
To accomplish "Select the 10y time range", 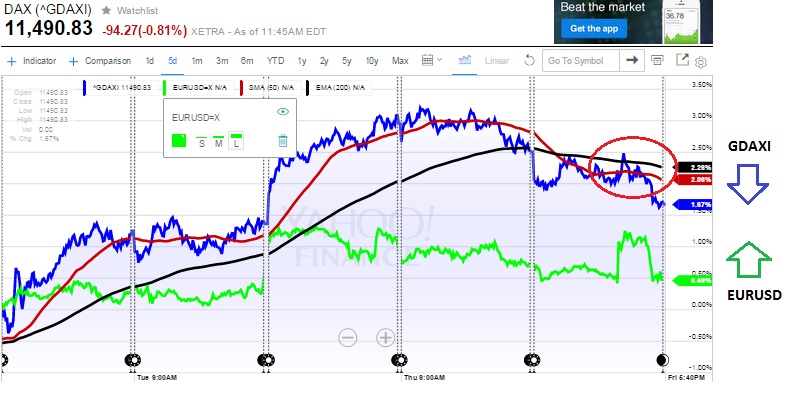I will coord(372,61).
